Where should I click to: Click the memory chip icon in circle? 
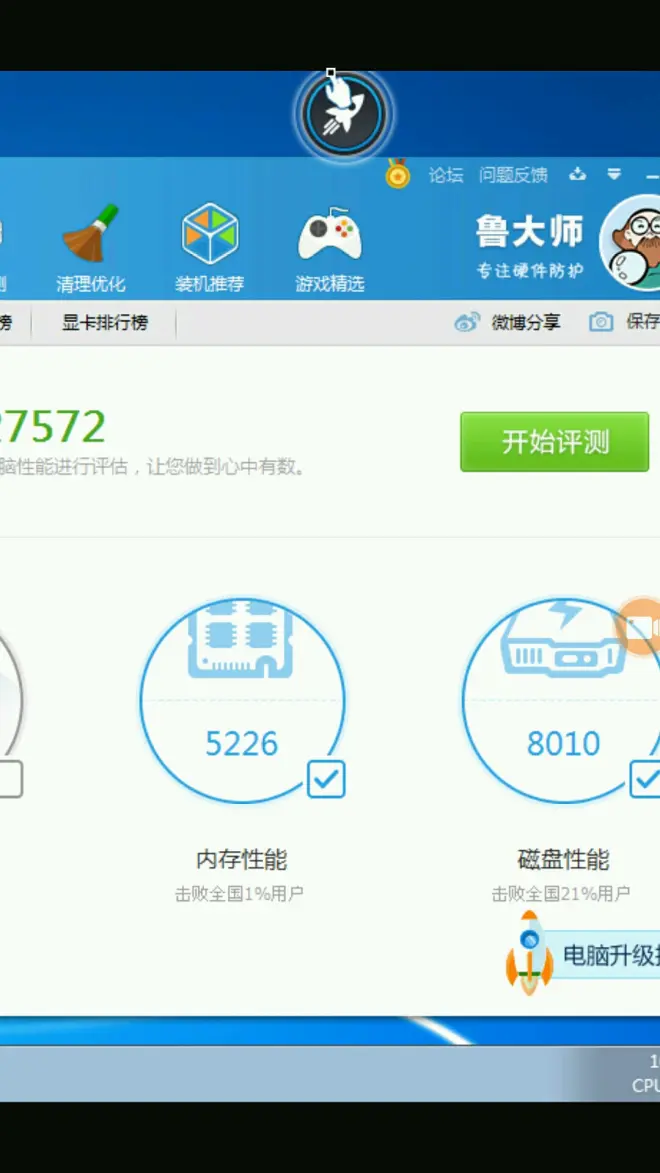241,637
